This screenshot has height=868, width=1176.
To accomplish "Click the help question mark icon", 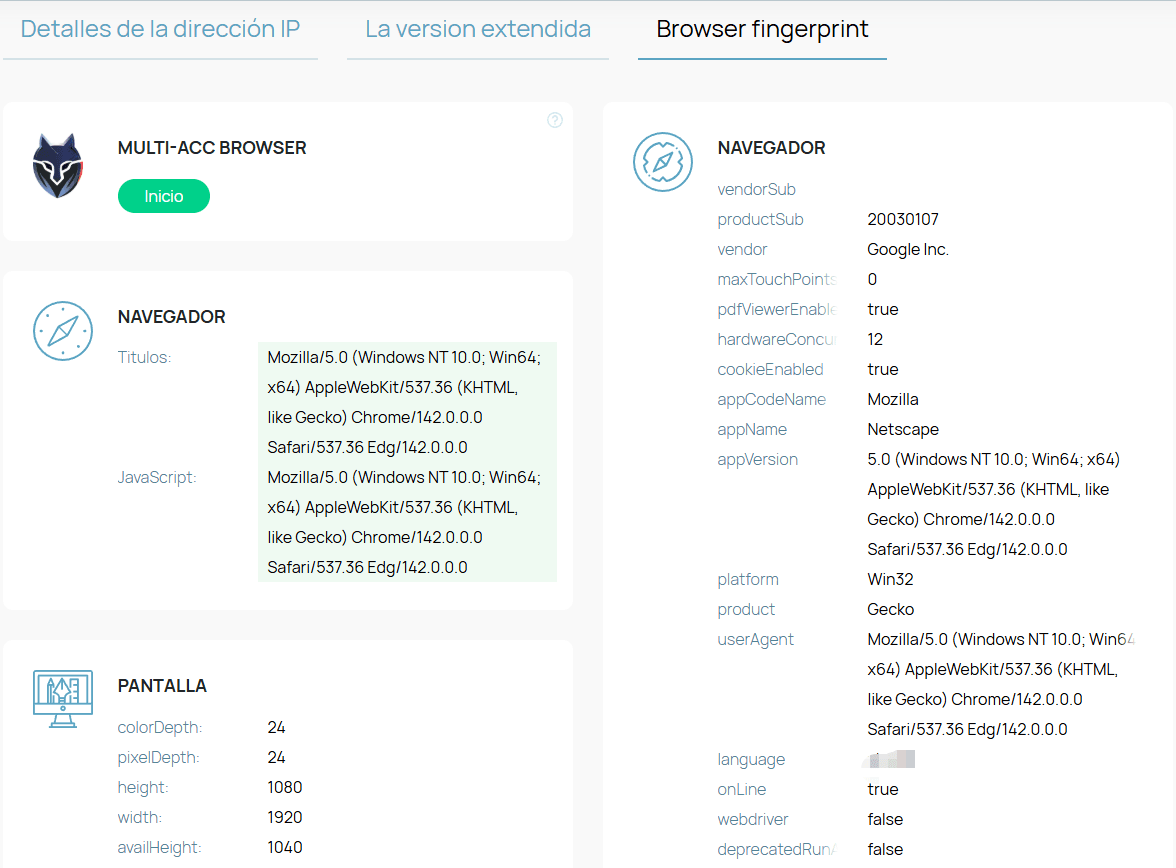I will [555, 120].
